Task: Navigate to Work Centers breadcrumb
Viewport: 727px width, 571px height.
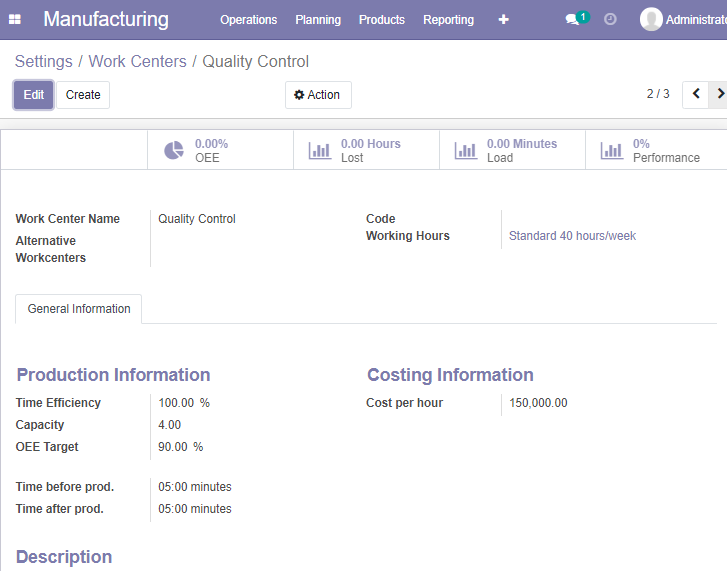Action: [137, 61]
